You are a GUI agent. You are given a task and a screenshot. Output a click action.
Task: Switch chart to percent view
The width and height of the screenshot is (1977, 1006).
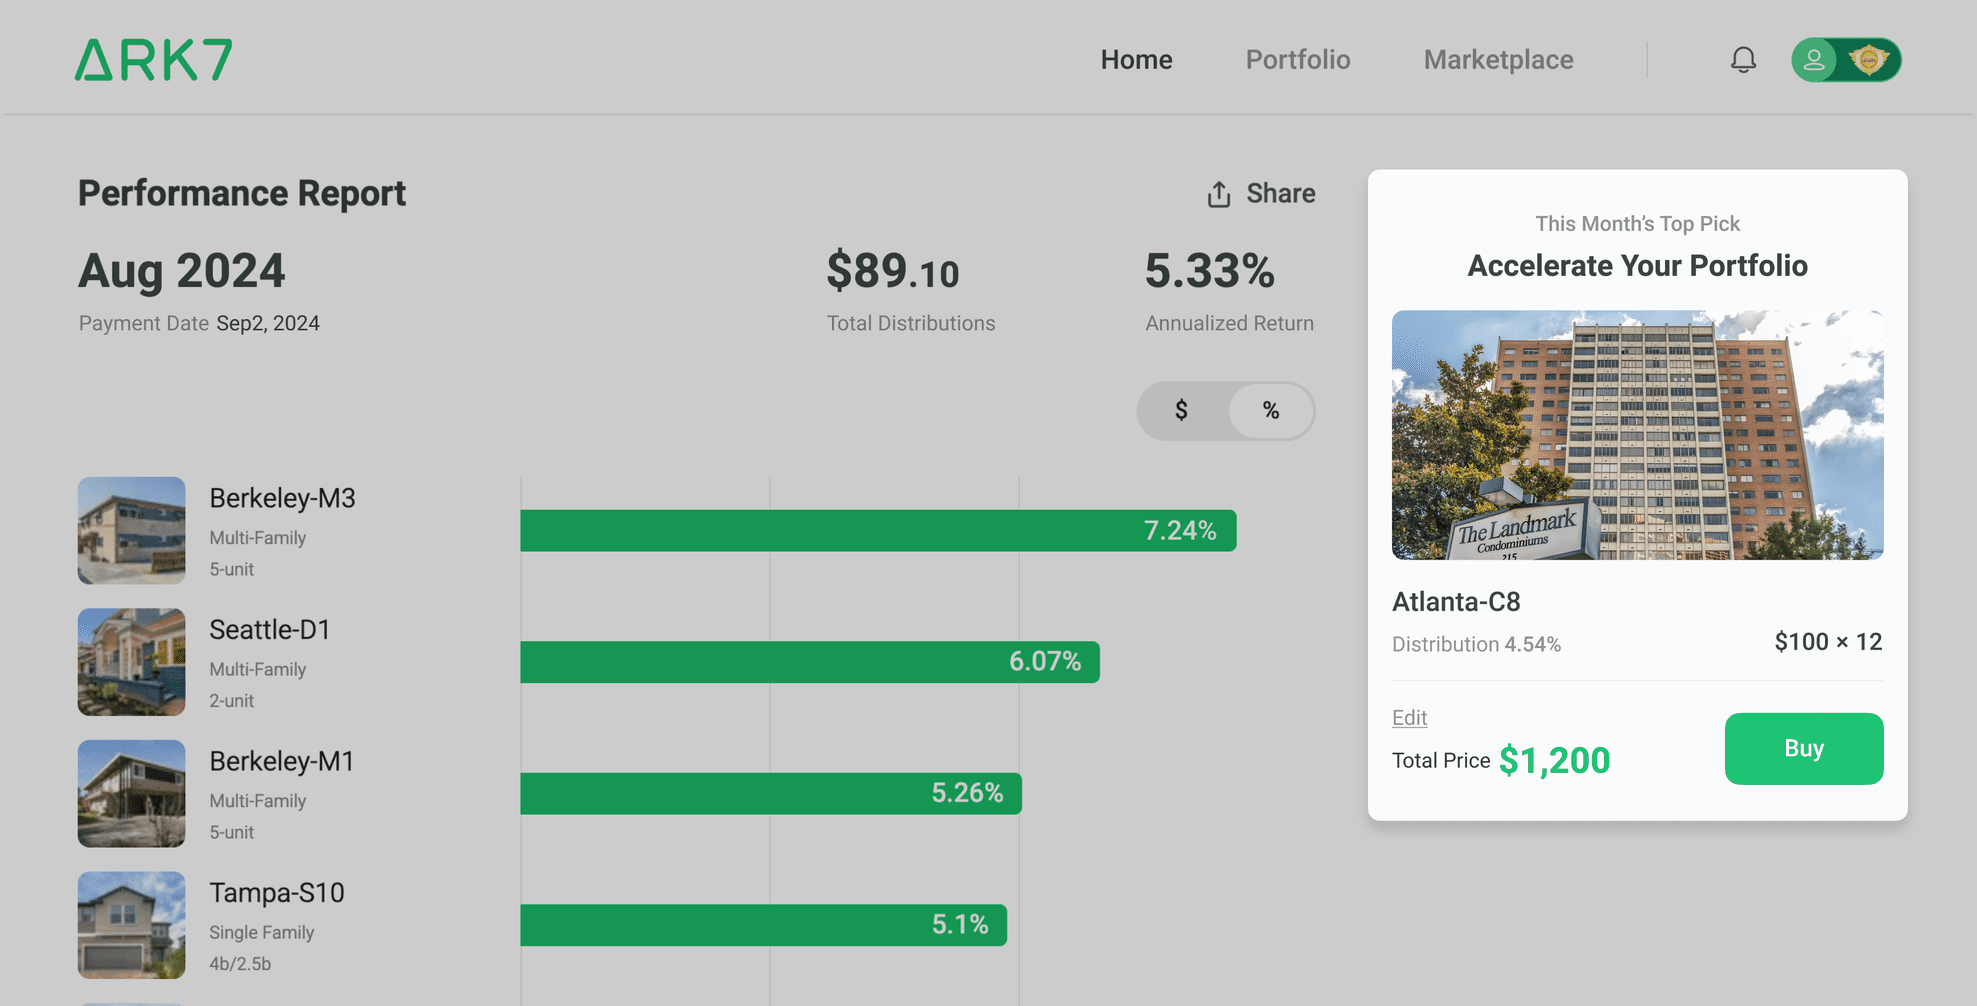pyautogui.click(x=1270, y=410)
